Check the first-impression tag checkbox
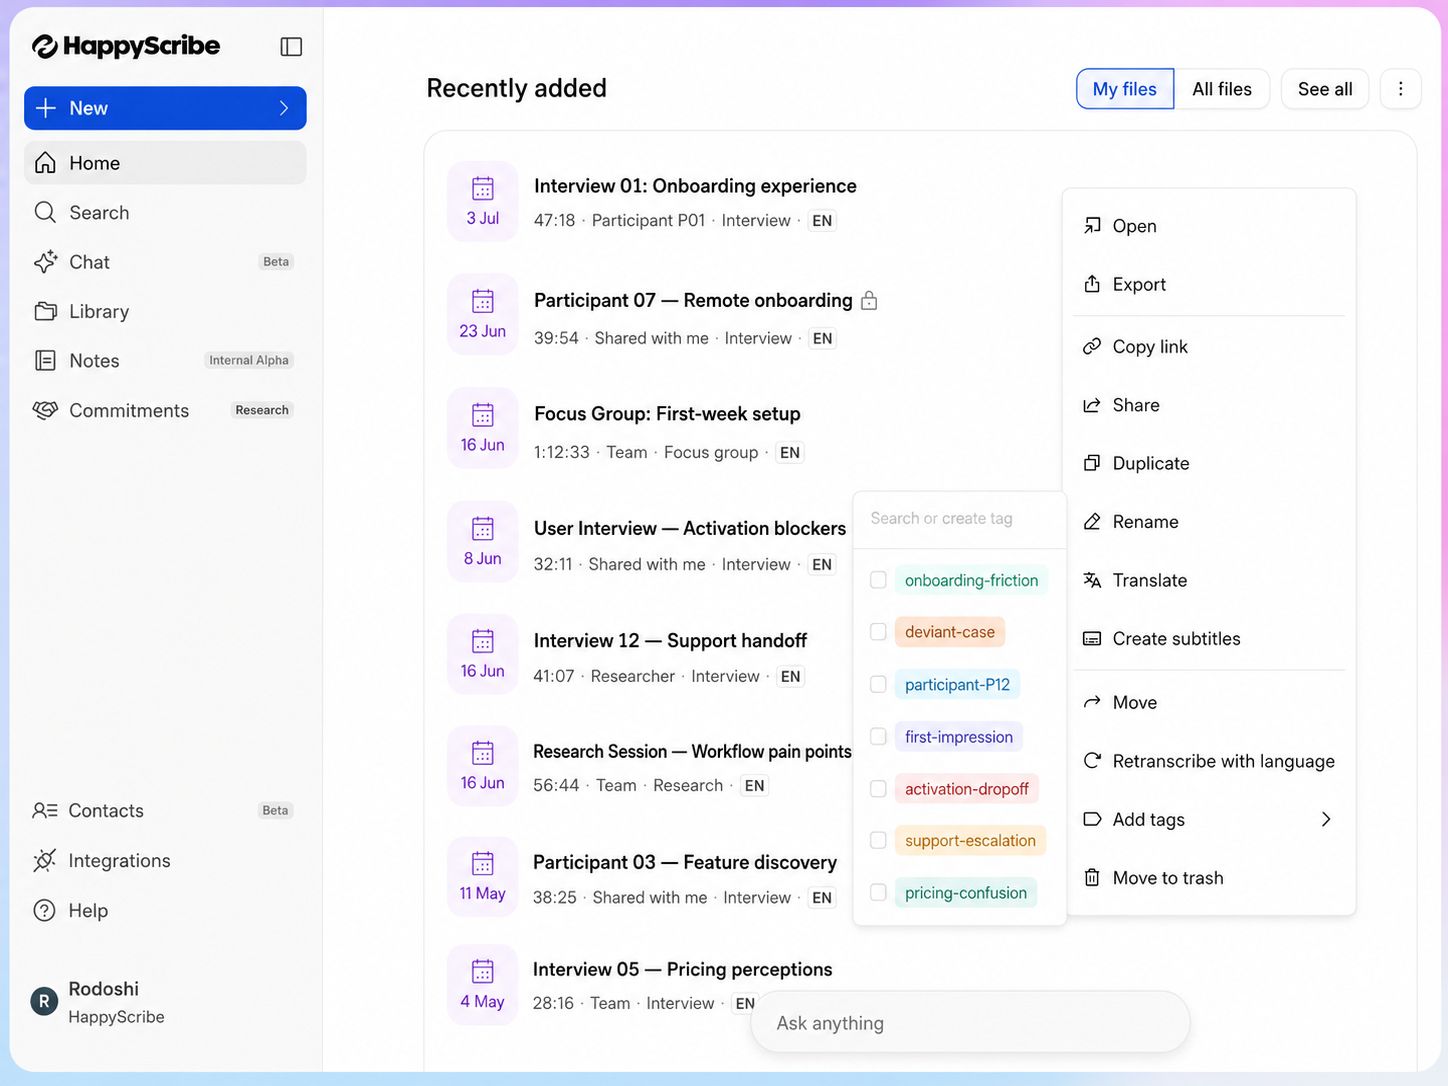This screenshot has width=1448, height=1086. [x=878, y=736]
